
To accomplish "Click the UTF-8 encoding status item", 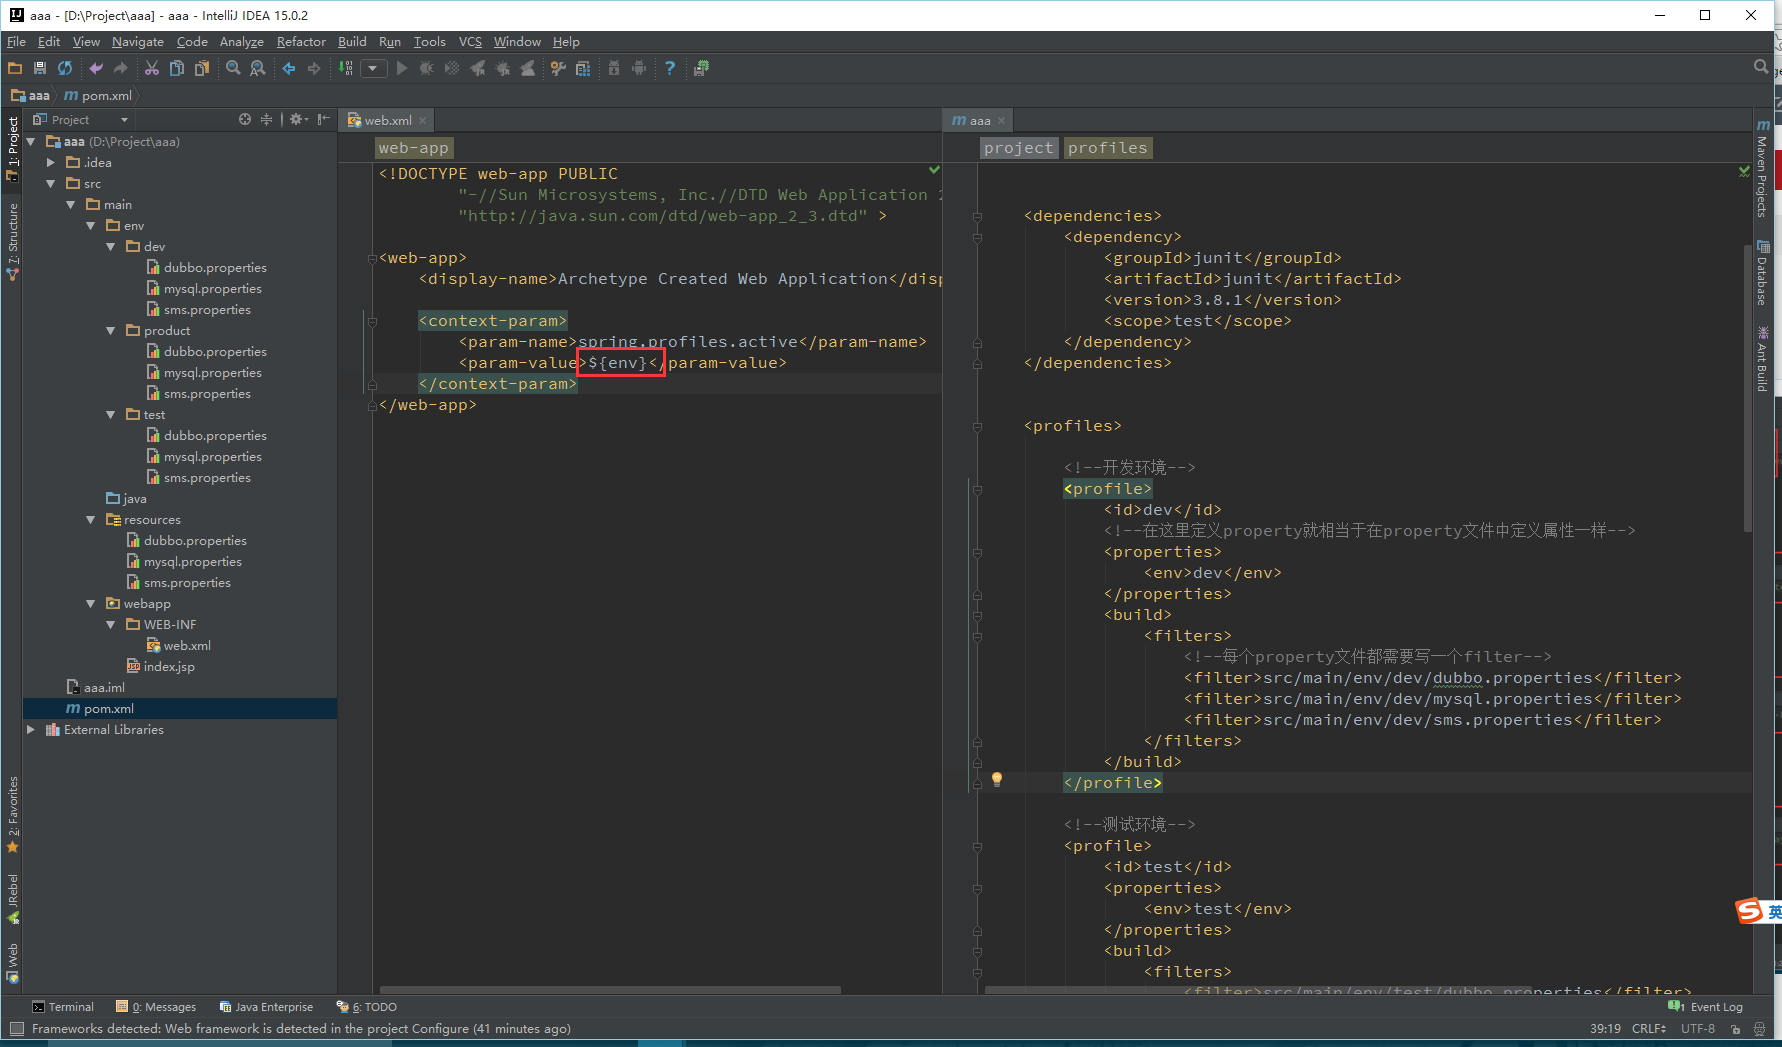I will [x=1698, y=1028].
